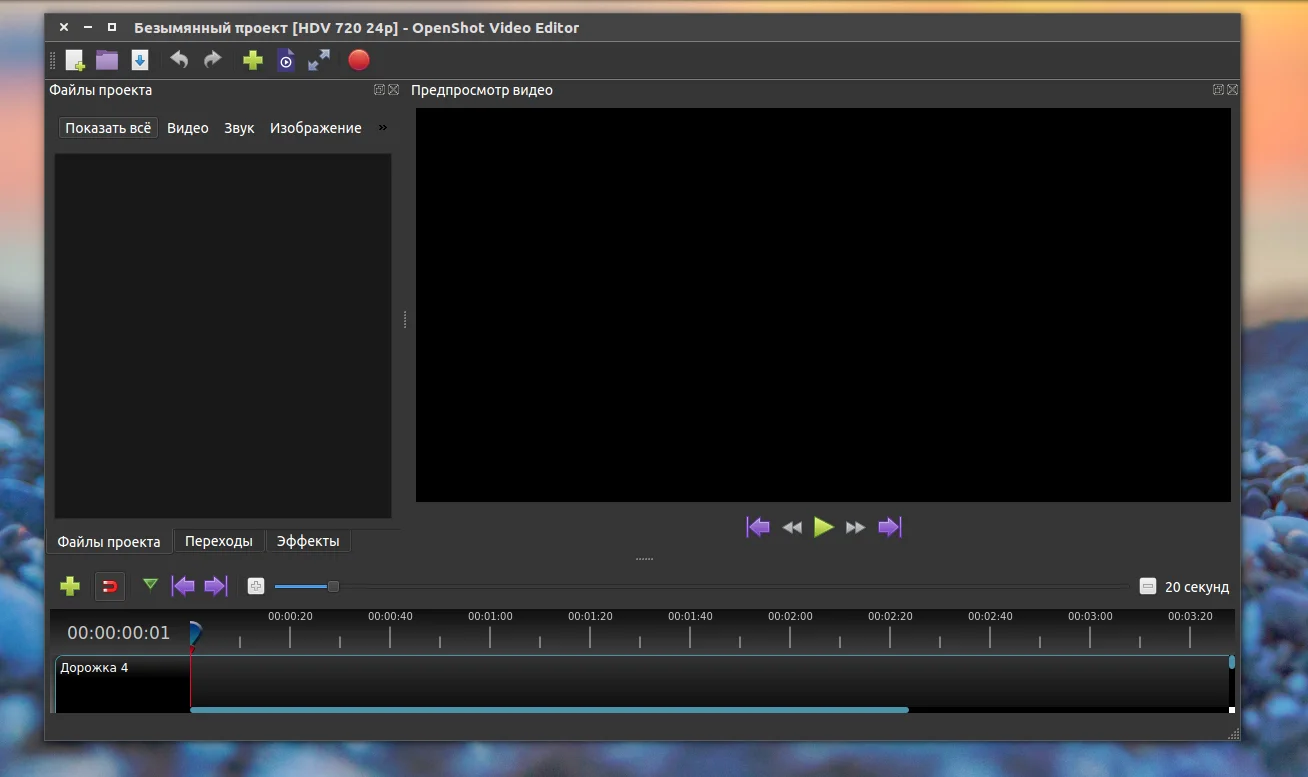Add a track using the timeline plus icon

click(x=70, y=586)
